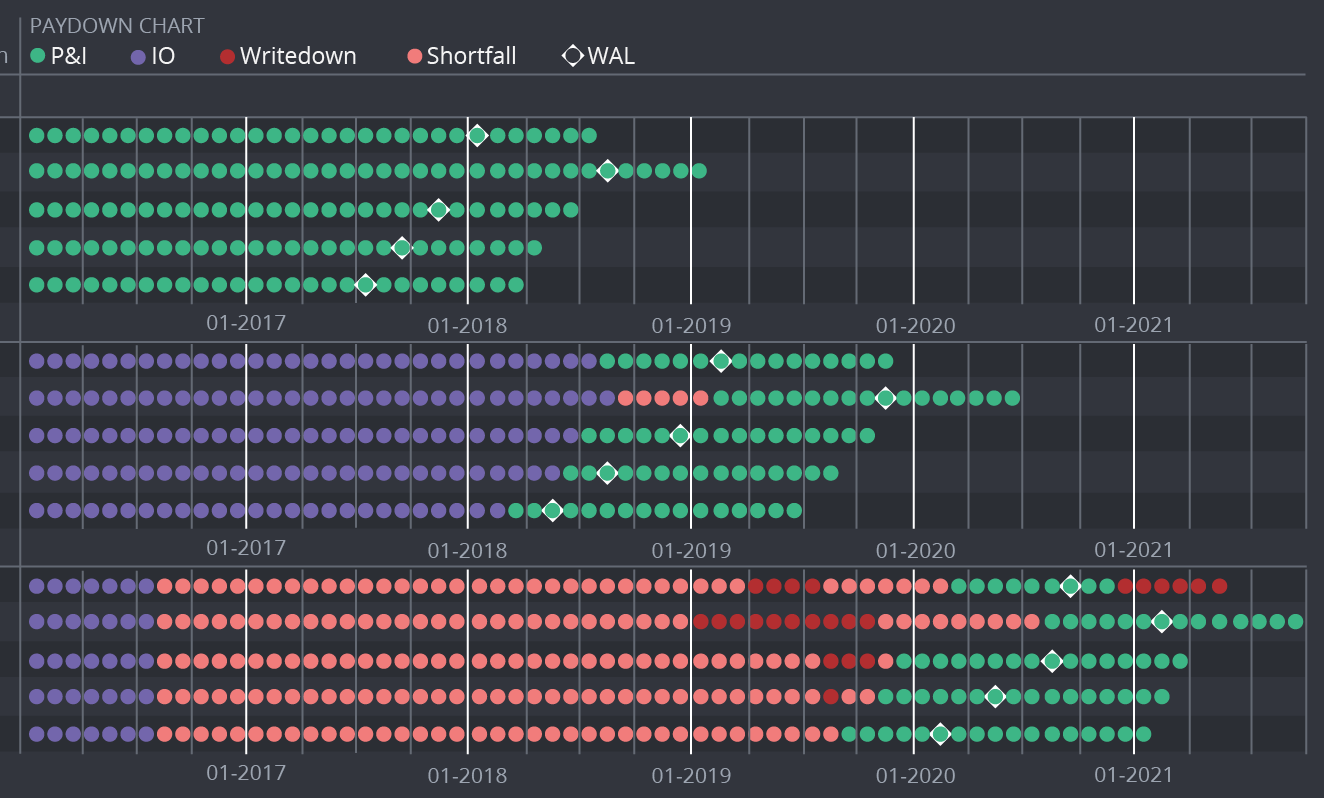The image size is (1324, 798).
Task: Select WAL diamond in top chart's fifth row
Action: (x=365, y=285)
